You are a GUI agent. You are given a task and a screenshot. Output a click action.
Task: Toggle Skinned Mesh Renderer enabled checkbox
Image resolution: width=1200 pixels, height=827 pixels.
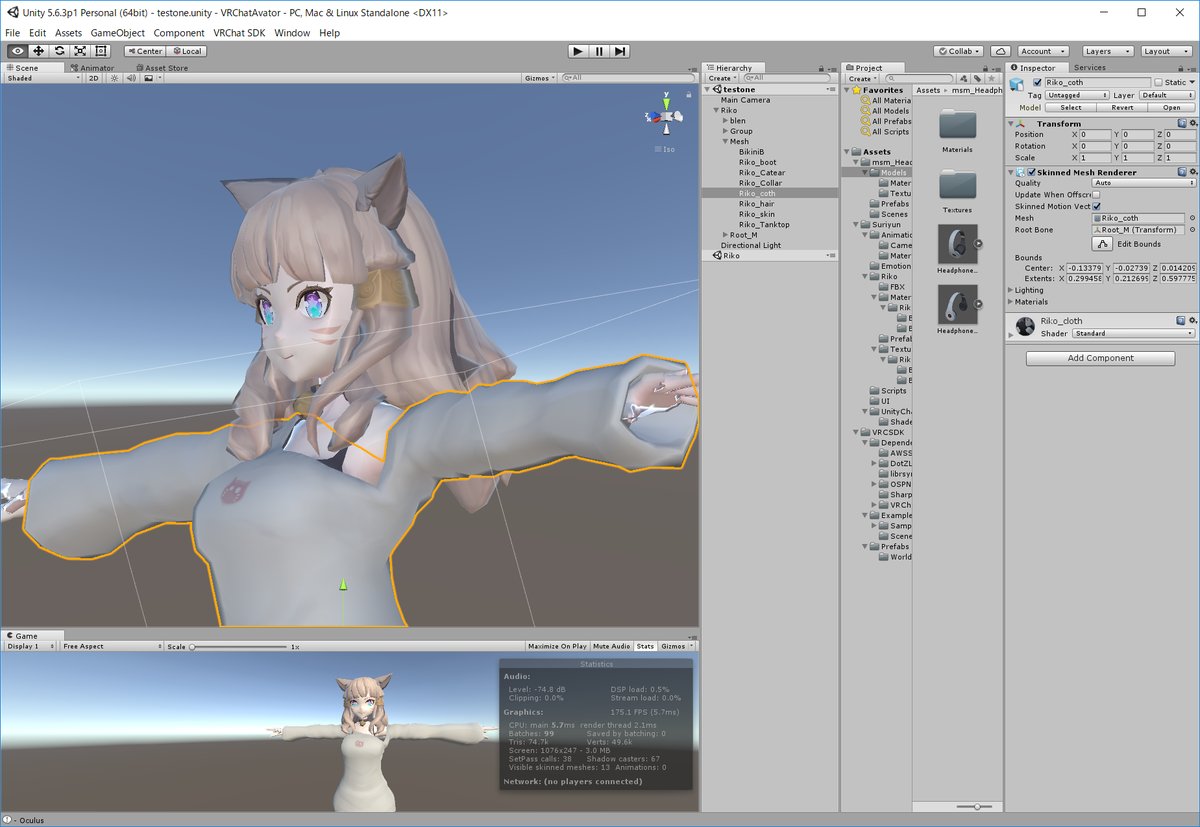coord(1032,172)
